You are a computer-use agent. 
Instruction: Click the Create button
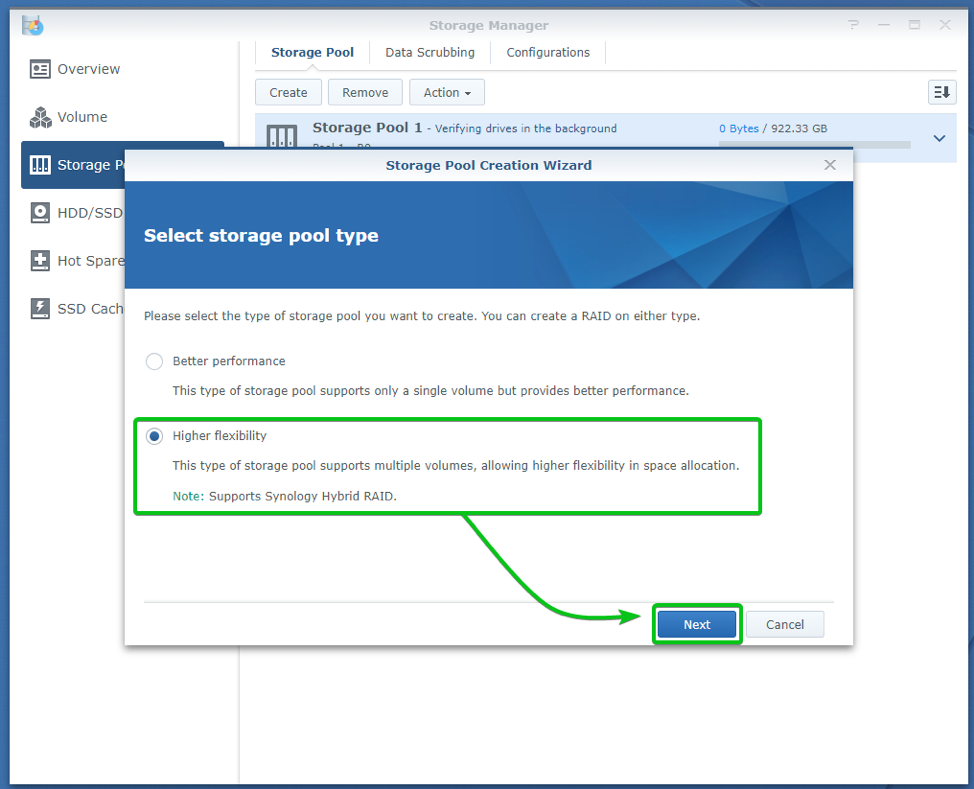[x=288, y=93]
